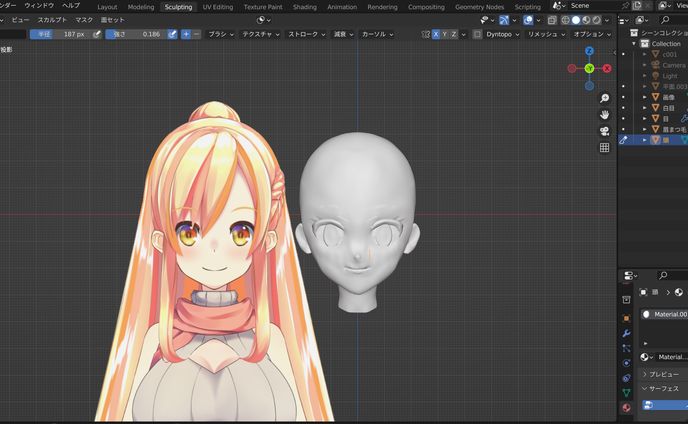Open the ヘルプ menu
Screen dimensions: 688x424
click(x=71, y=6)
